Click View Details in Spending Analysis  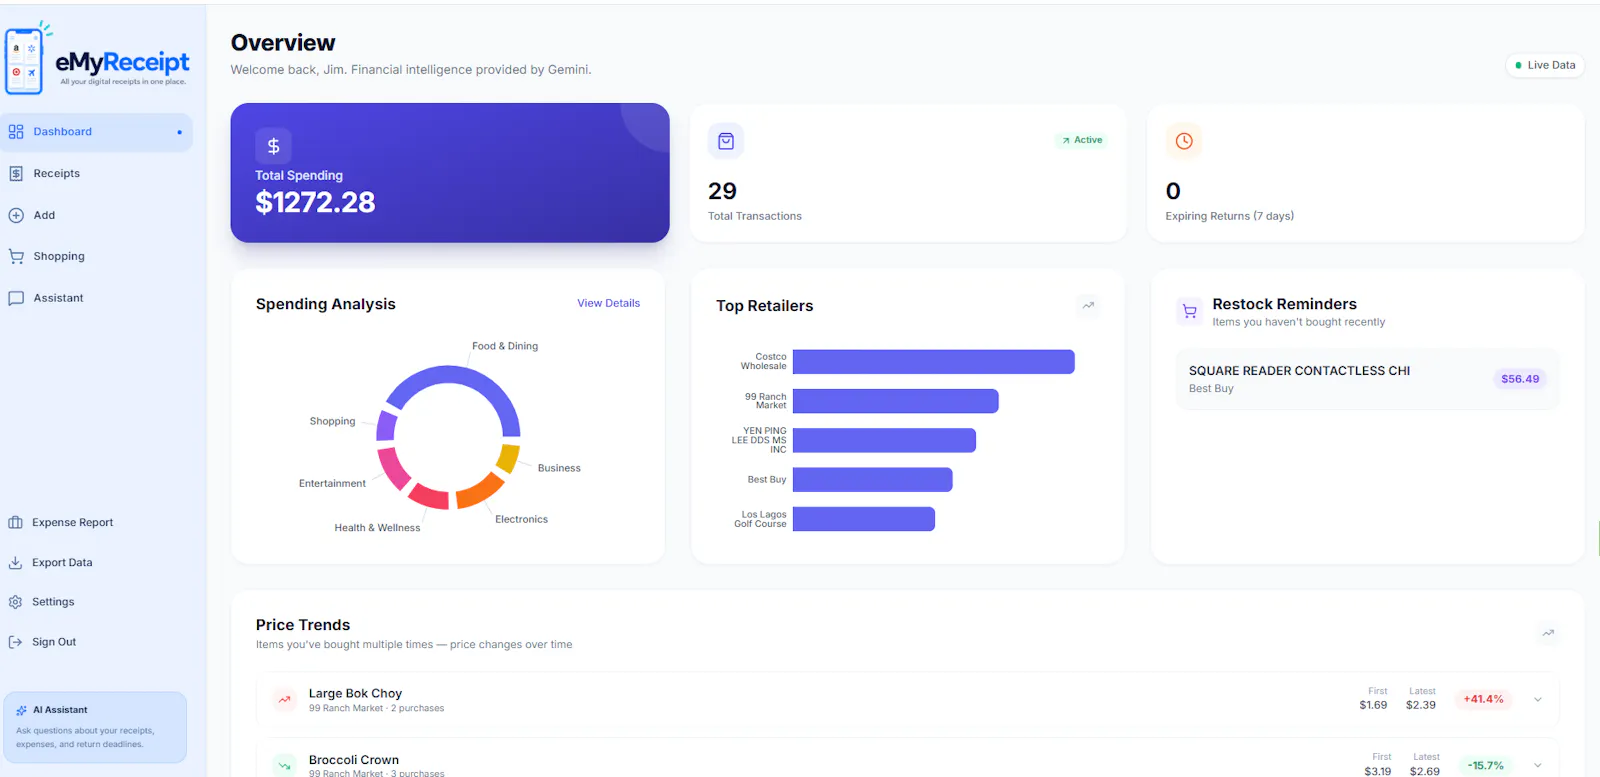(x=608, y=303)
